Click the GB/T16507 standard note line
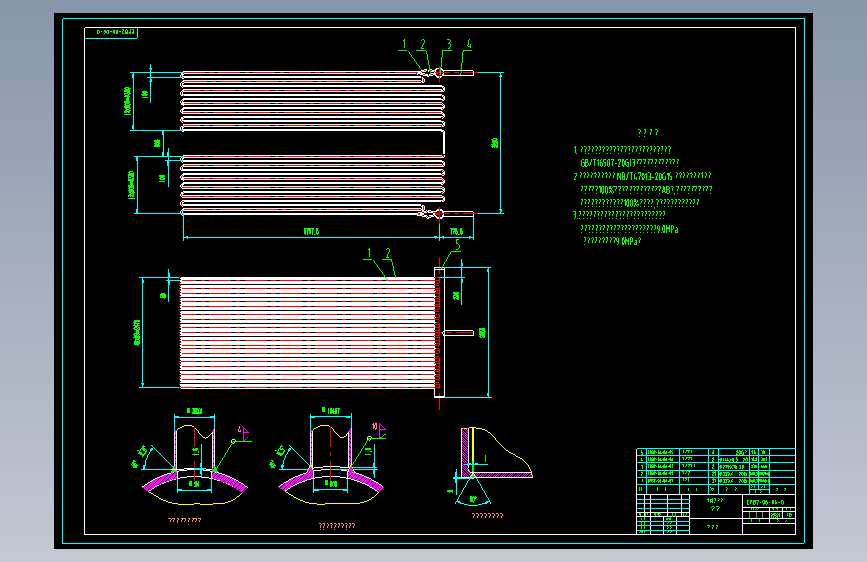This screenshot has height=562, width=867. tap(629, 163)
